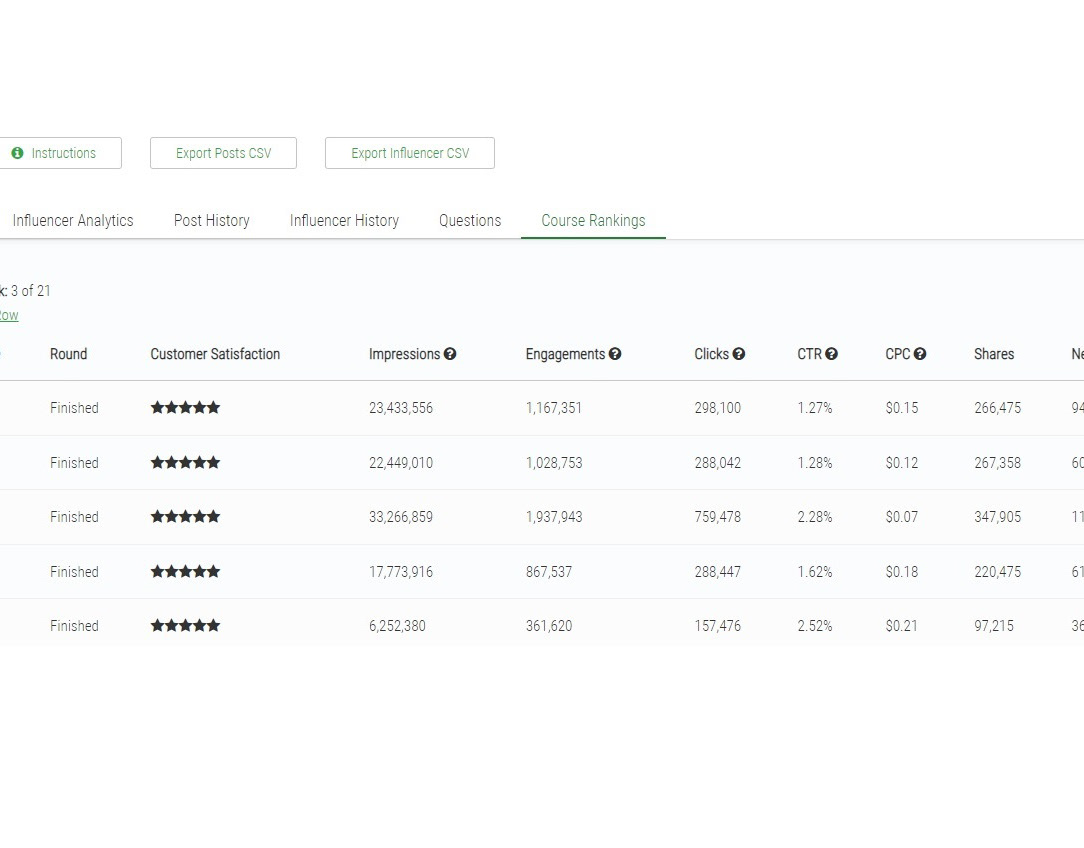Viewport: 1084px width, 848px height.
Task: Click the 759,478 clicks value cell
Action: [x=717, y=517]
